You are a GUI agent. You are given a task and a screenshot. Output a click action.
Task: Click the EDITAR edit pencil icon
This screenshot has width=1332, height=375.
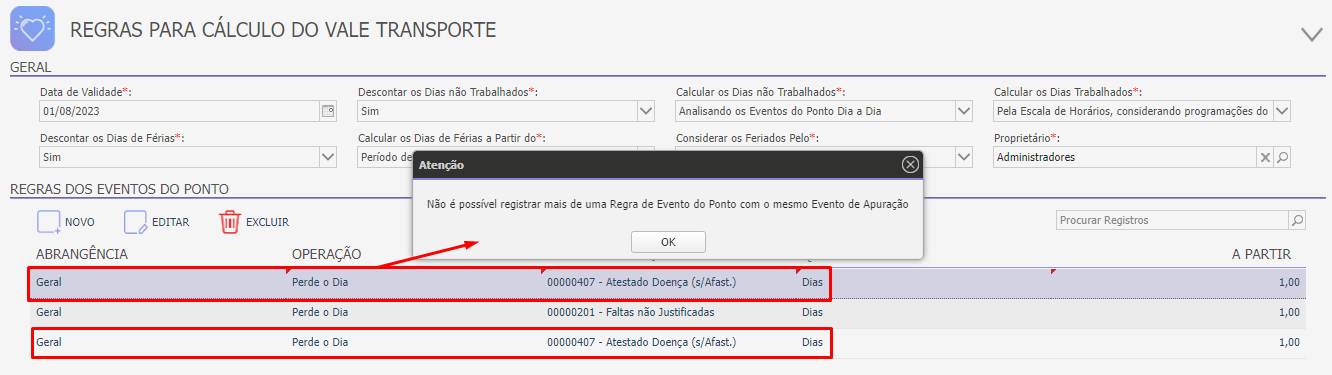click(135, 222)
